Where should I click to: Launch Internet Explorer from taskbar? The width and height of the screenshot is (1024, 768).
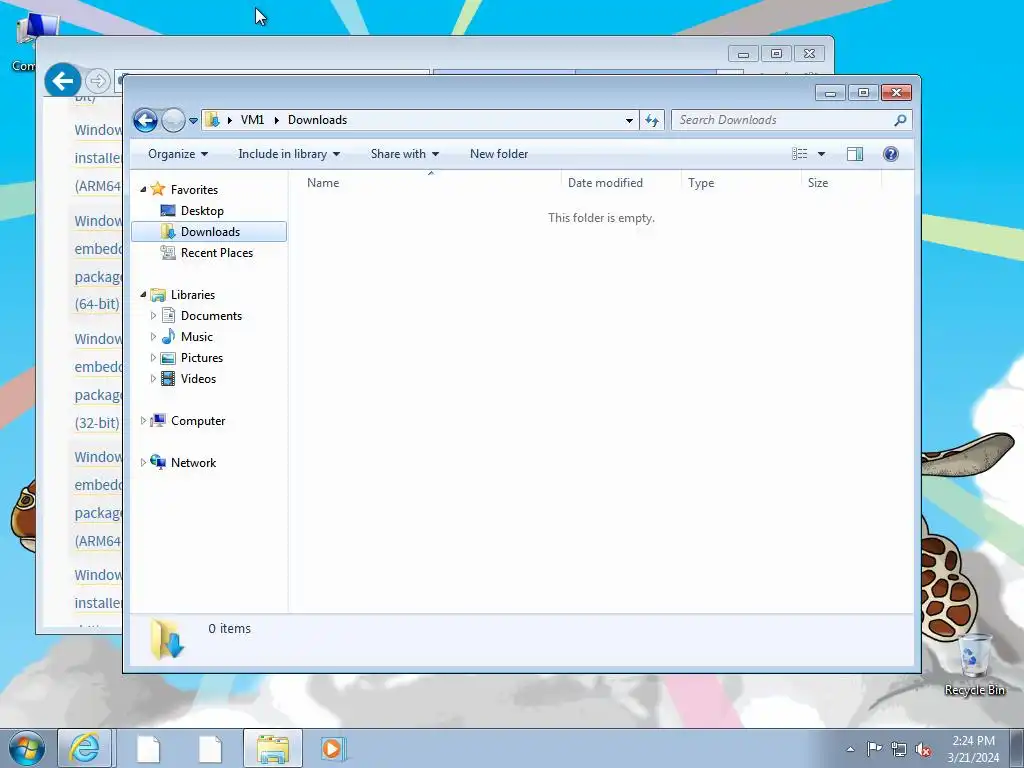click(85, 748)
